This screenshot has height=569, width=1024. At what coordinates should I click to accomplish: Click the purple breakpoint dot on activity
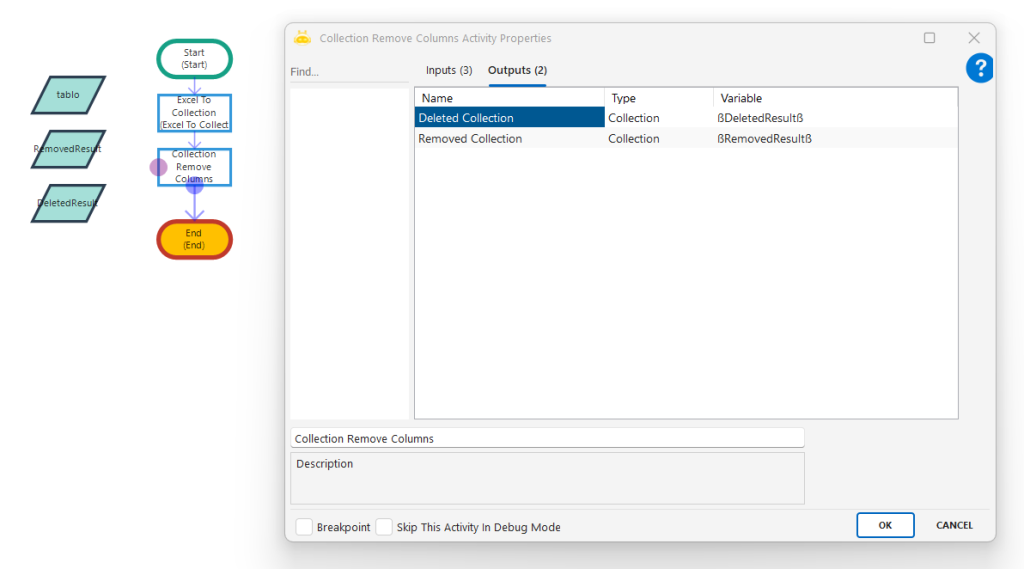tap(158, 167)
